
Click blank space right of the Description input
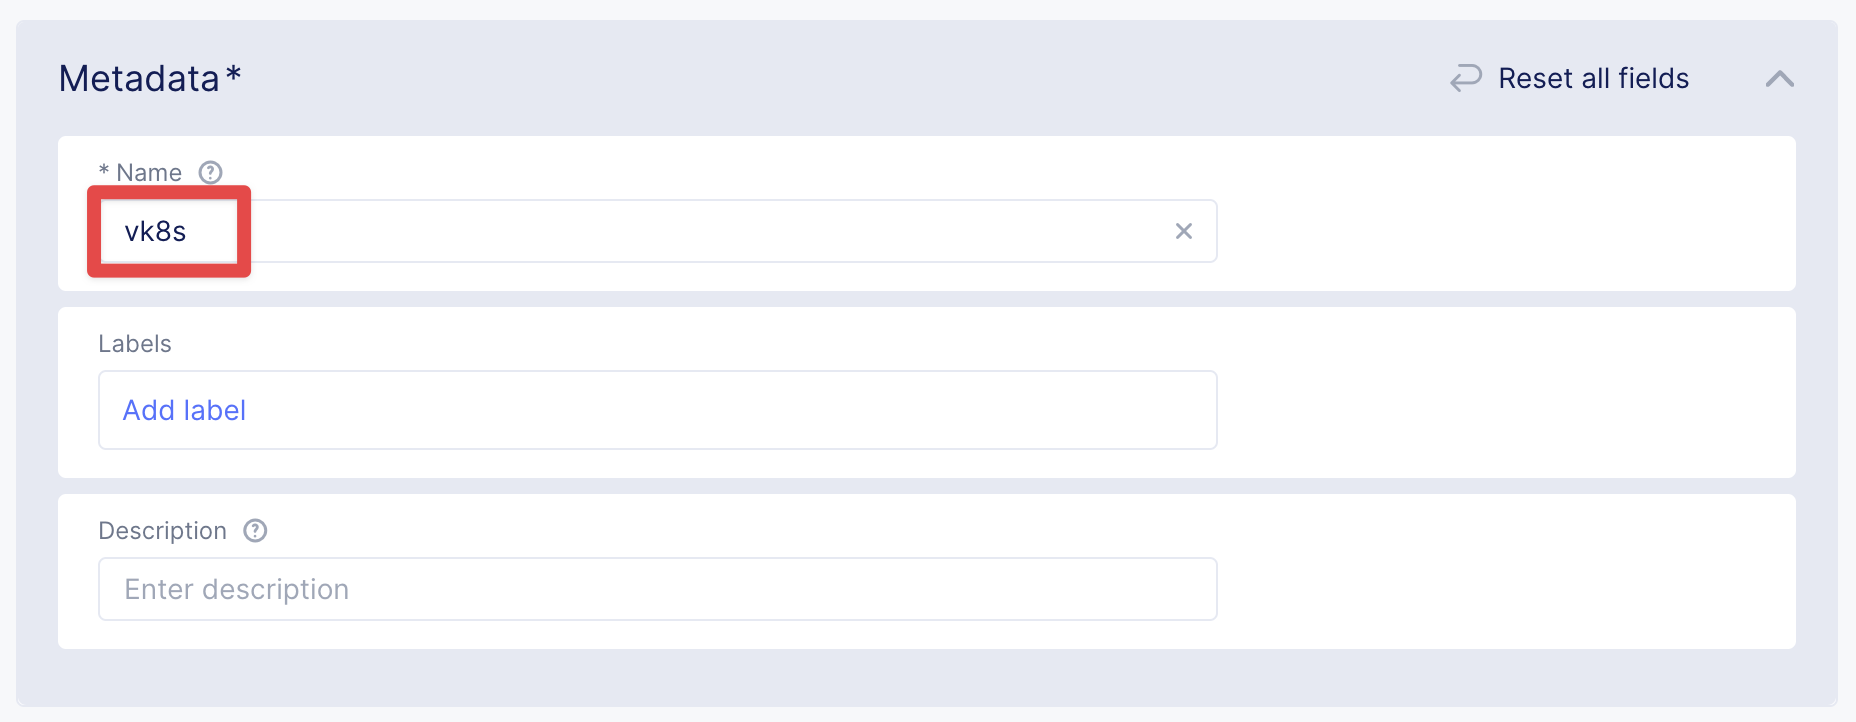tap(1500, 589)
